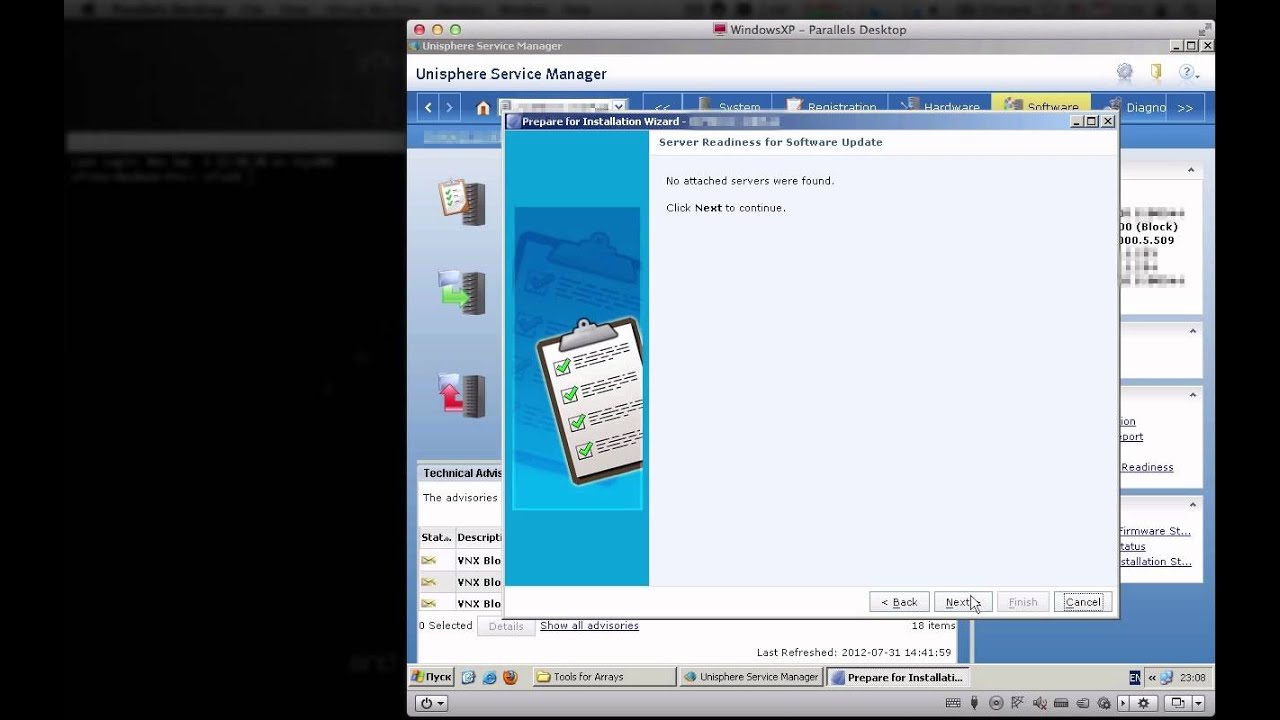
Task: Click Next in the Prepare for Installation Wizard
Action: pos(963,602)
